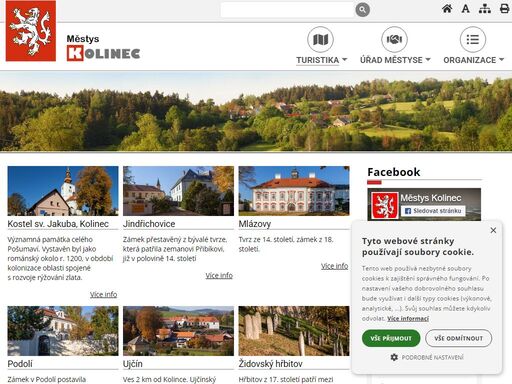Image resolution: width=512 pixels, height=384 pixels.
Task: Select the Židovský hřbitov heading
Action: pyautogui.click(x=270, y=364)
